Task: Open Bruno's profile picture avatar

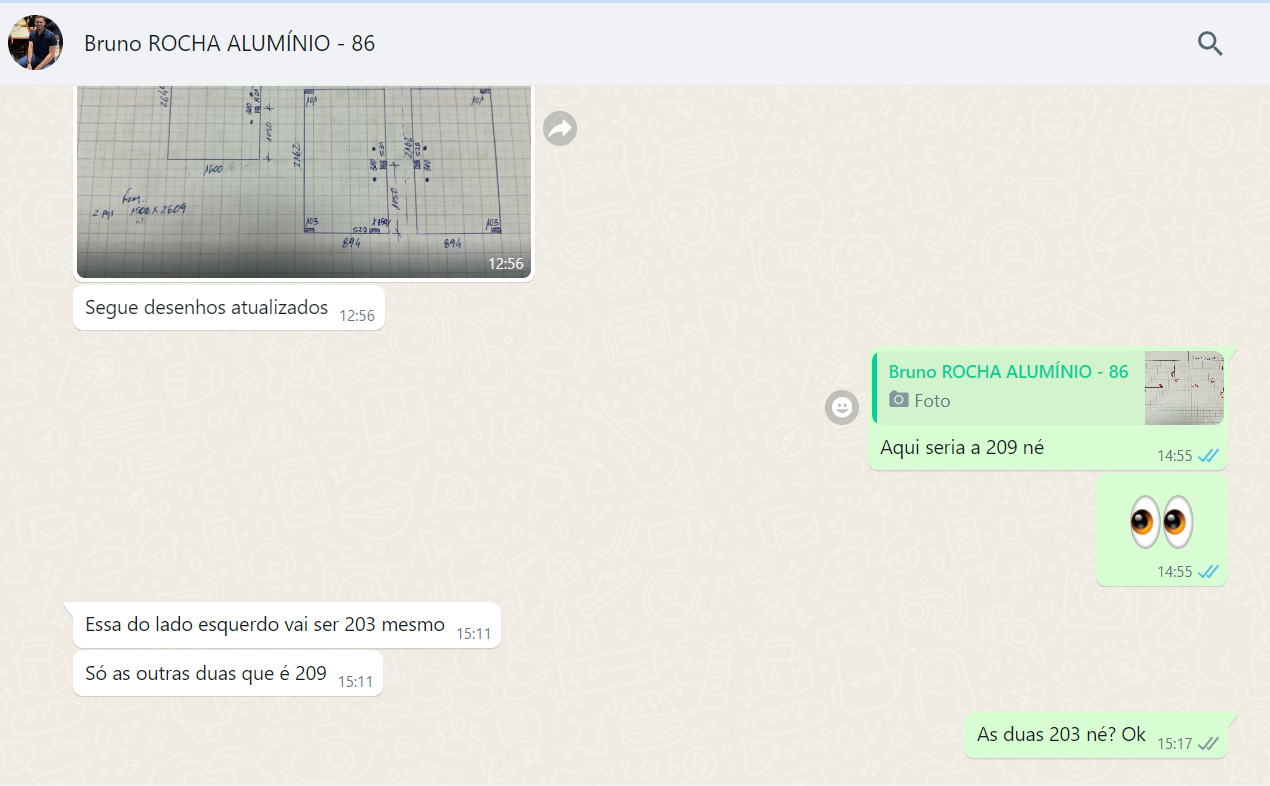Action: tap(35, 43)
